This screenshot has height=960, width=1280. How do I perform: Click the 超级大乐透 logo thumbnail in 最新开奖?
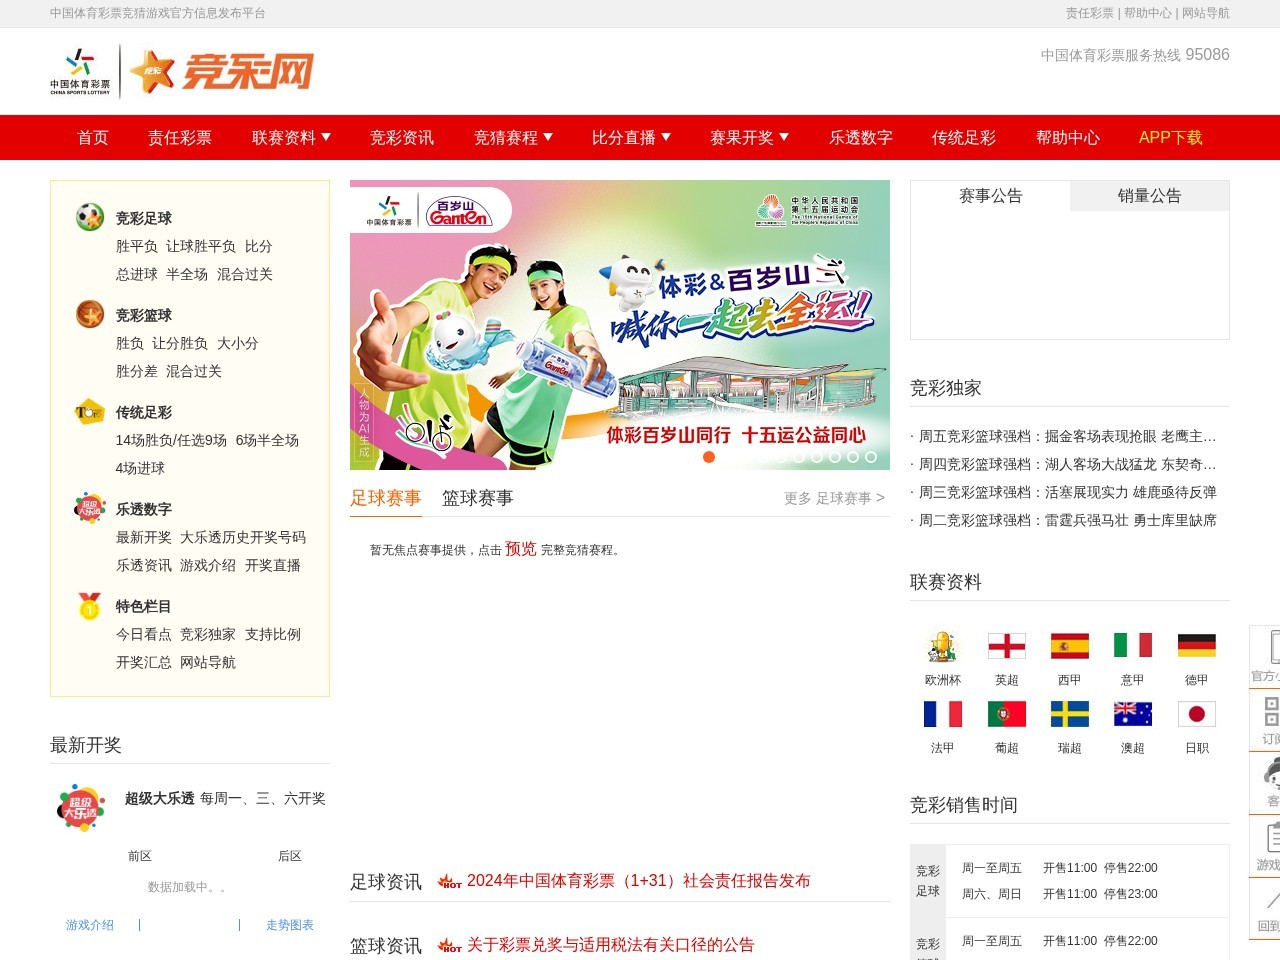coord(81,805)
